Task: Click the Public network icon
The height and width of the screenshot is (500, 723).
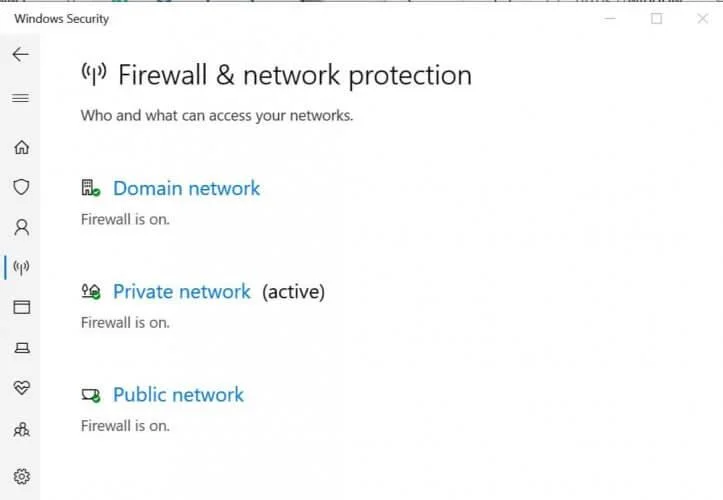Action: 91,395
